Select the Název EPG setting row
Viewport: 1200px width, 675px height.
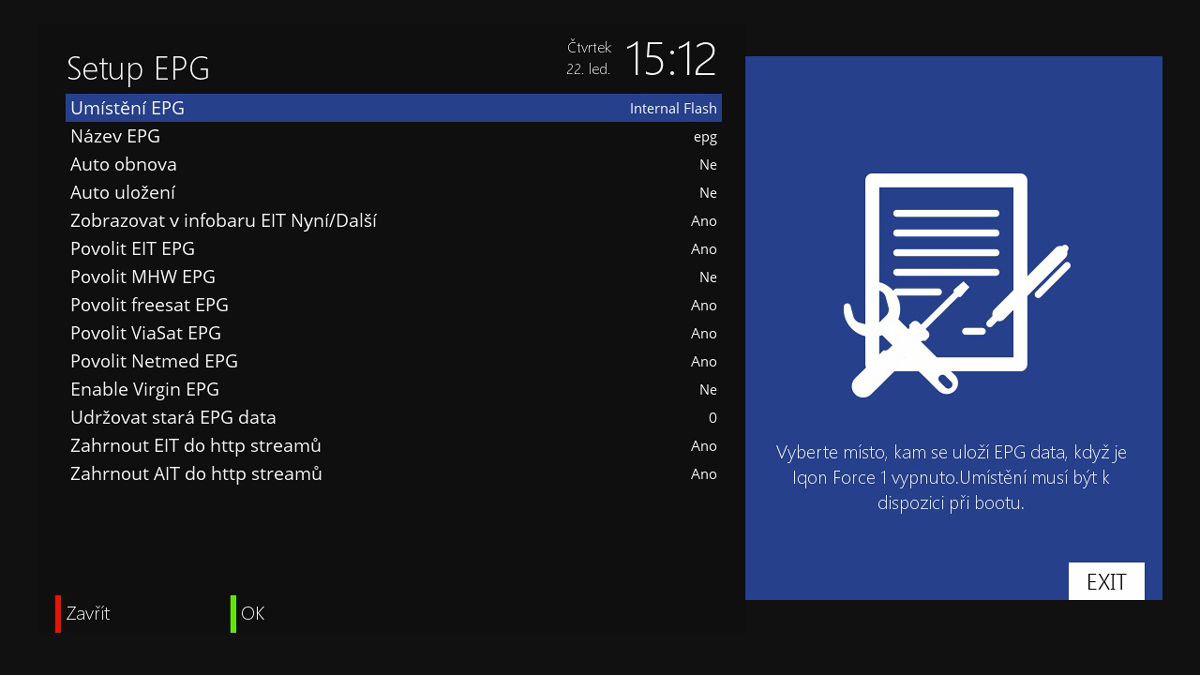tap(394, 136)
